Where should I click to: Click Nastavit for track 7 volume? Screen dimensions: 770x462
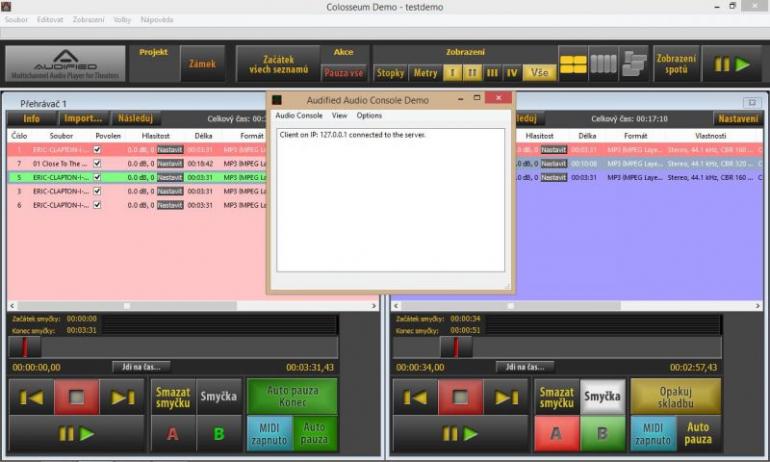(x=170, y=163)
